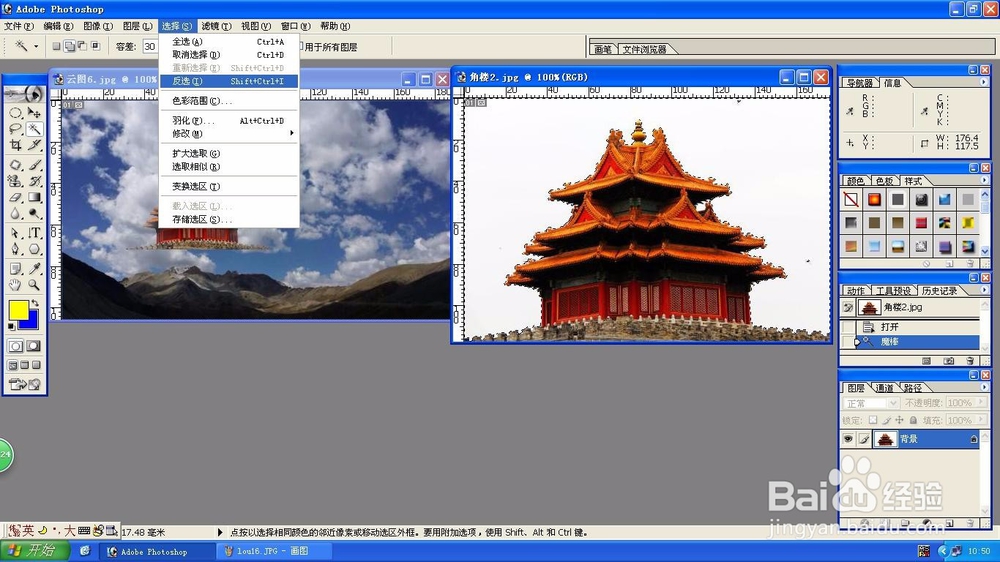
Task: Switch to lou16.JPG 画图 taskbar window
Action: coord(273,551)
